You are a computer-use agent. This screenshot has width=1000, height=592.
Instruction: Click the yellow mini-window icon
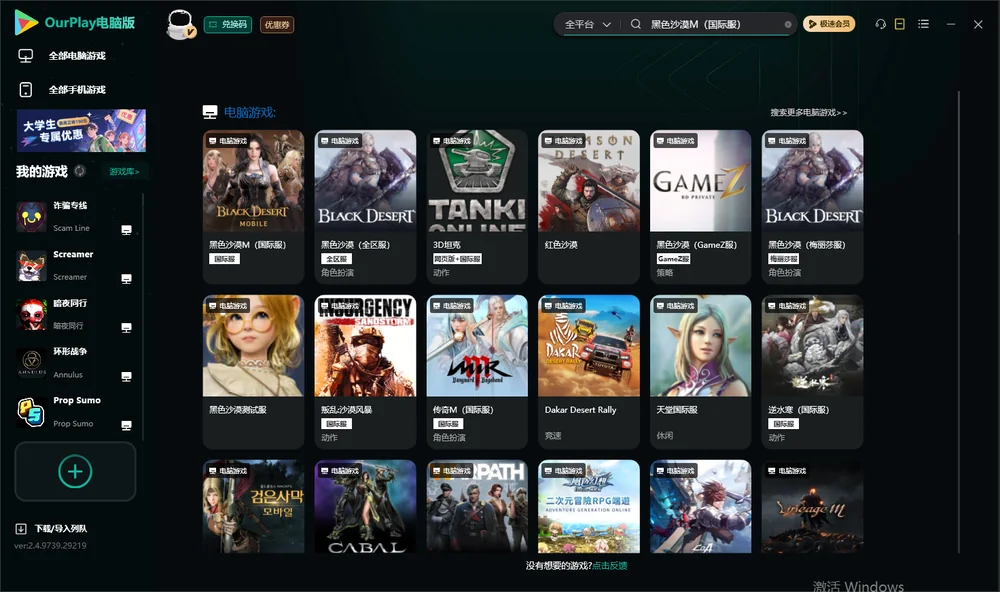pos(899,24)
